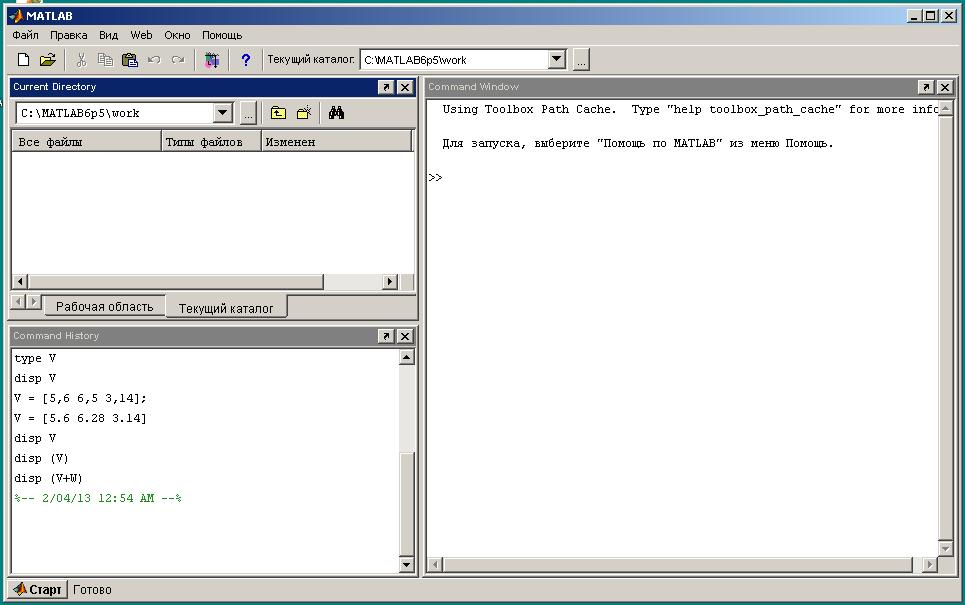Image resolution: width=965 pixels, height=605 pixels.
Task: Click the New file icon in toolbar
Action: (x=23, y=60)
